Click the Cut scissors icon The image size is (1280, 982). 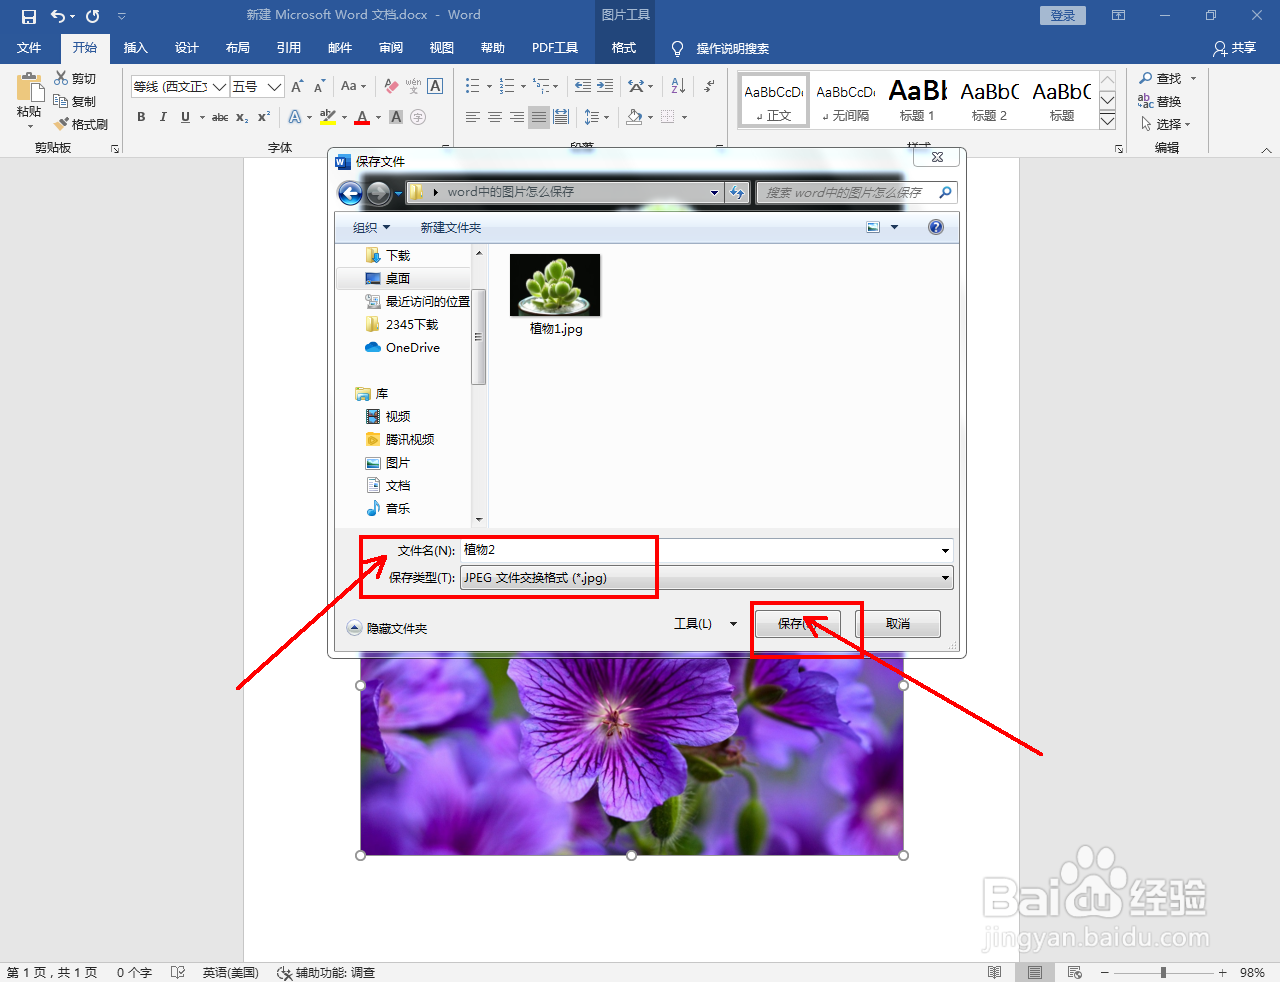62,78
